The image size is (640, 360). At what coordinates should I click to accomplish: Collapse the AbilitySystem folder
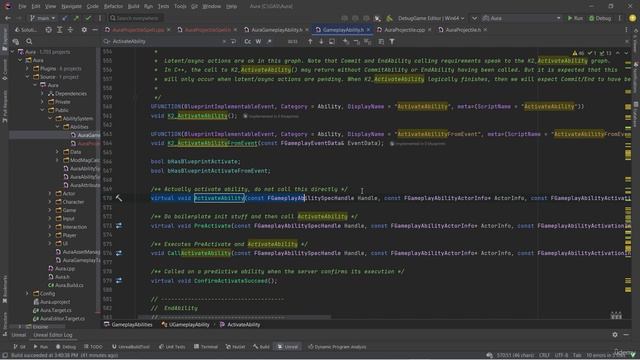tap(50, 118)
